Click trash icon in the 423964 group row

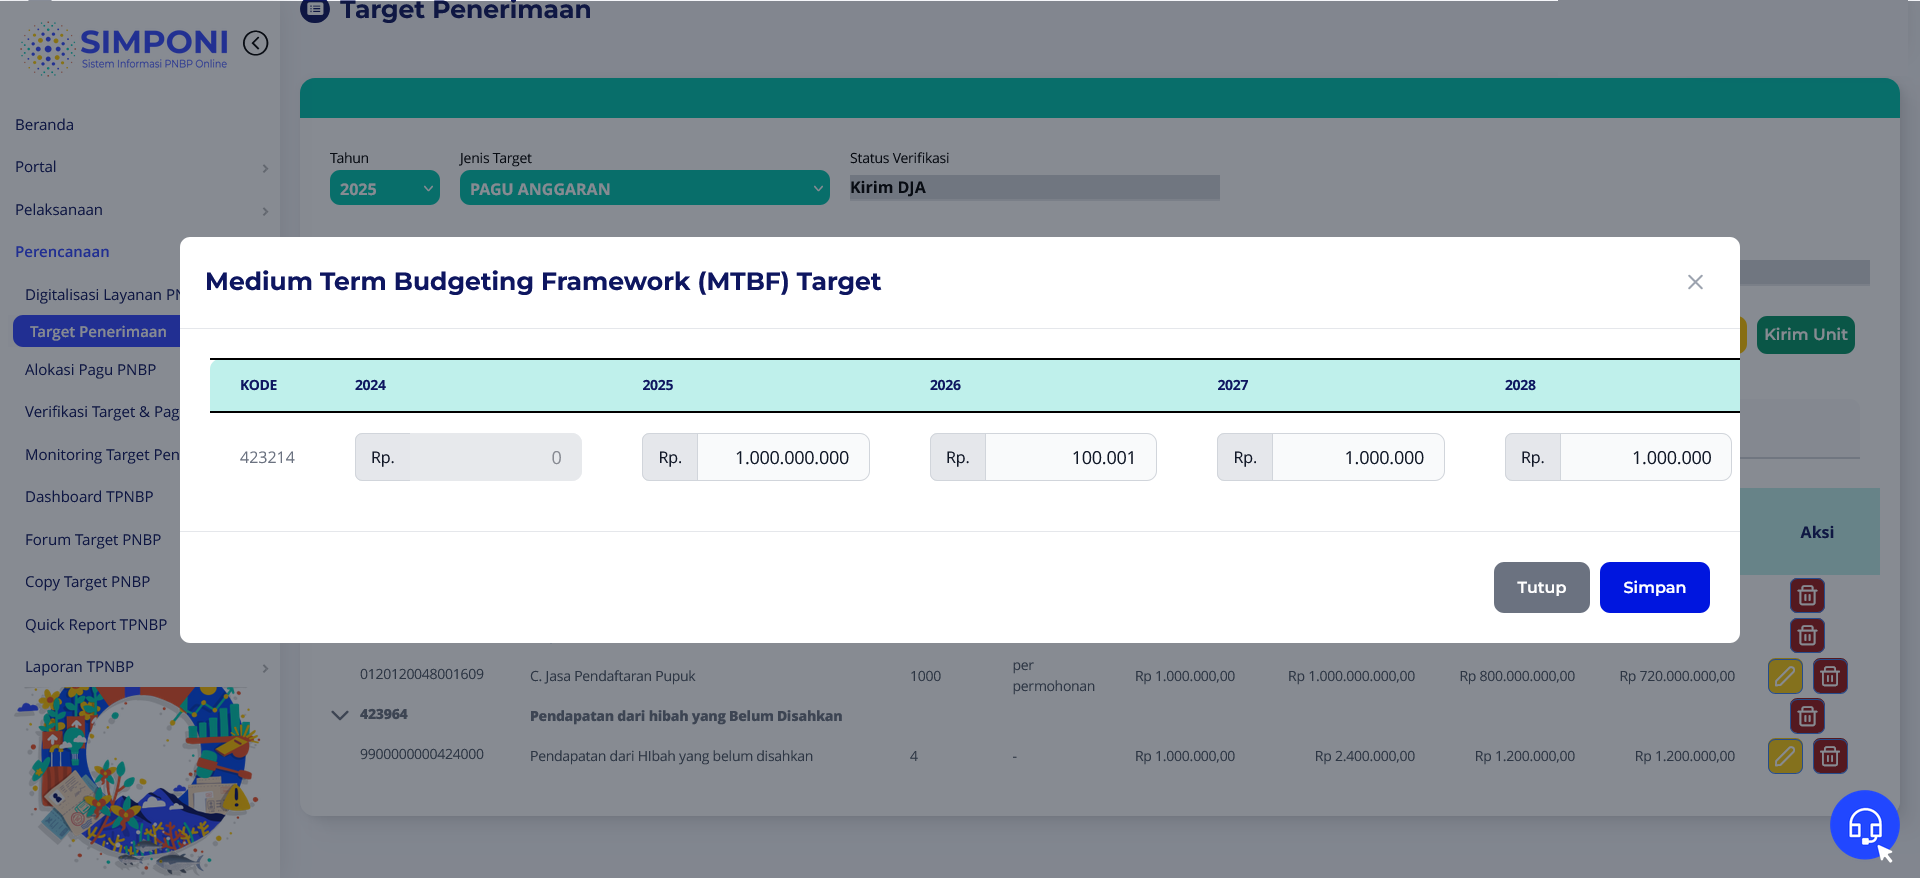1807,716
